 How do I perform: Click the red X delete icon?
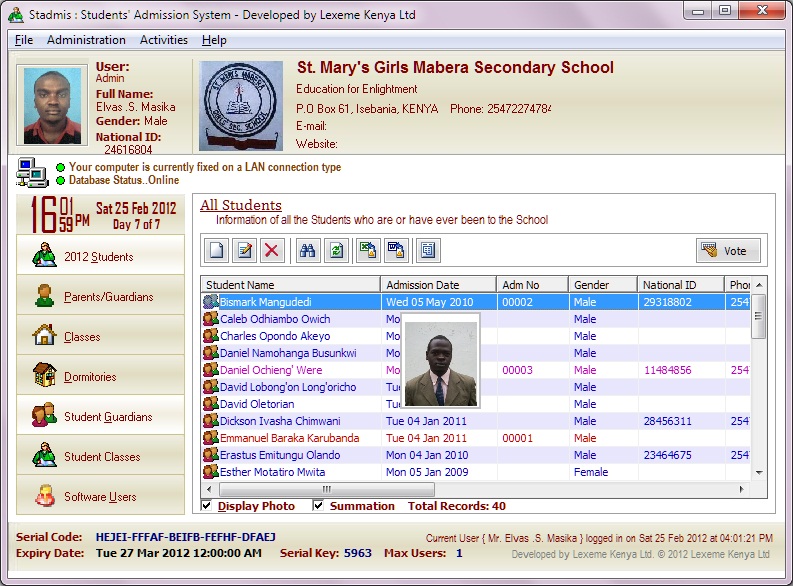click(x=272, y=250)
